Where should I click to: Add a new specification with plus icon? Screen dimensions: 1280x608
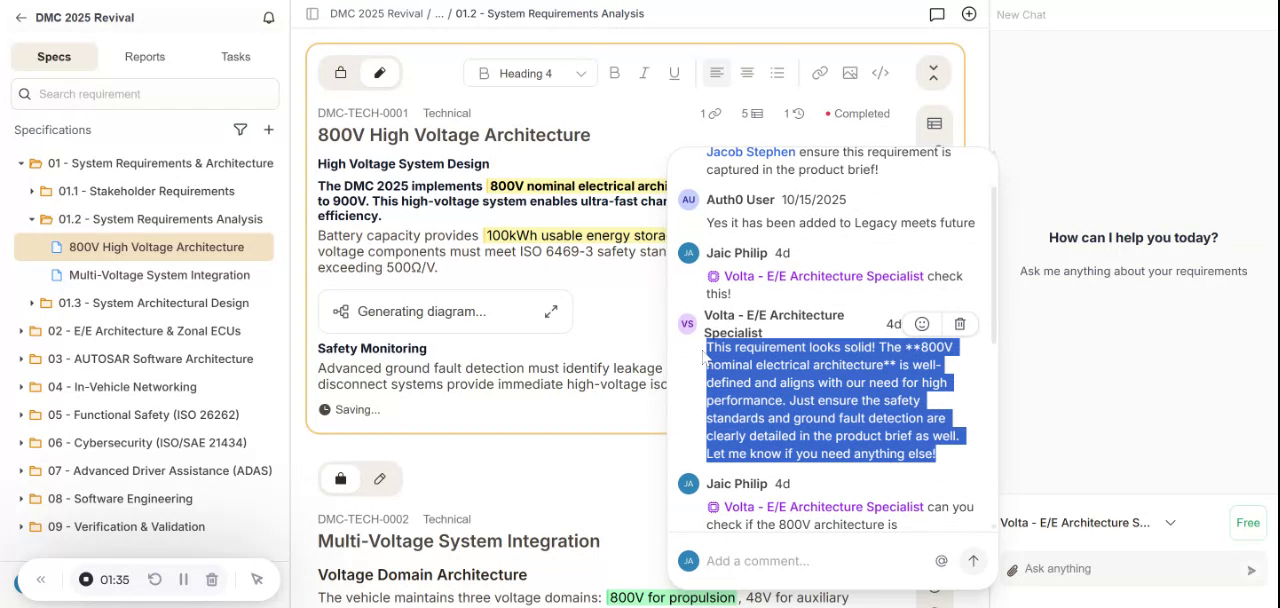[268, 130]
